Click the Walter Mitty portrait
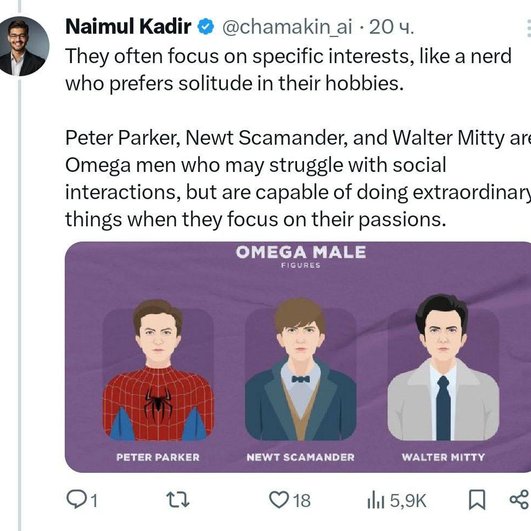Screen dimensions: 531x531 [443, 367]
